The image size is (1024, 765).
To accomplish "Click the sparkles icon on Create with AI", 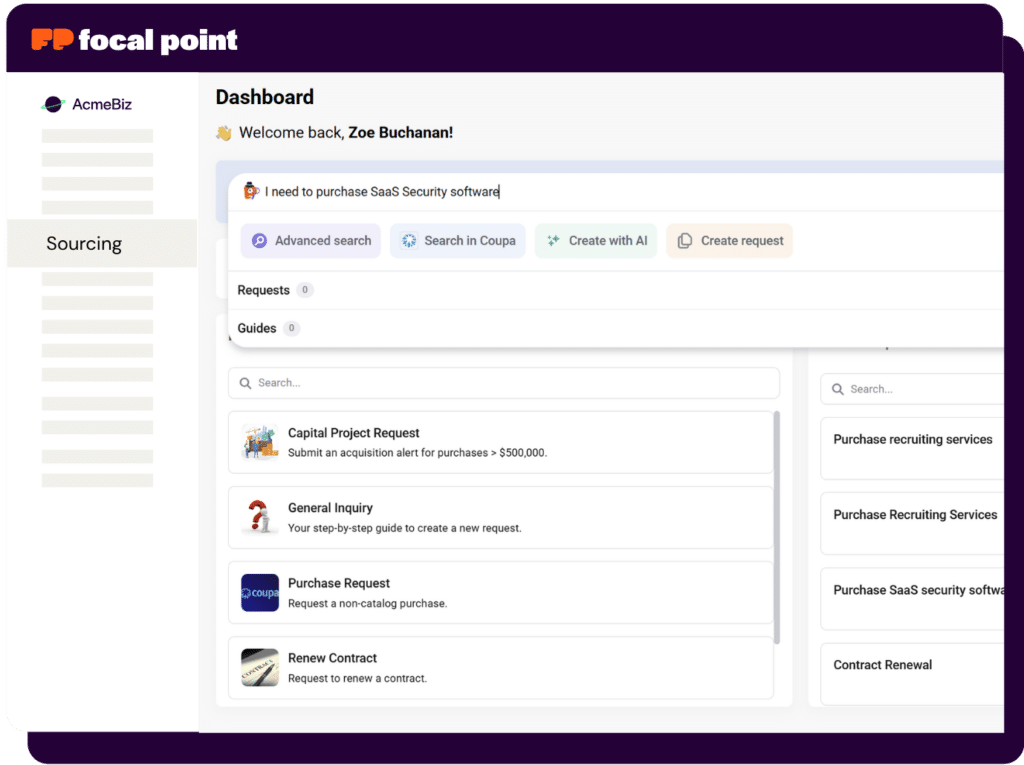I will 552,240.
